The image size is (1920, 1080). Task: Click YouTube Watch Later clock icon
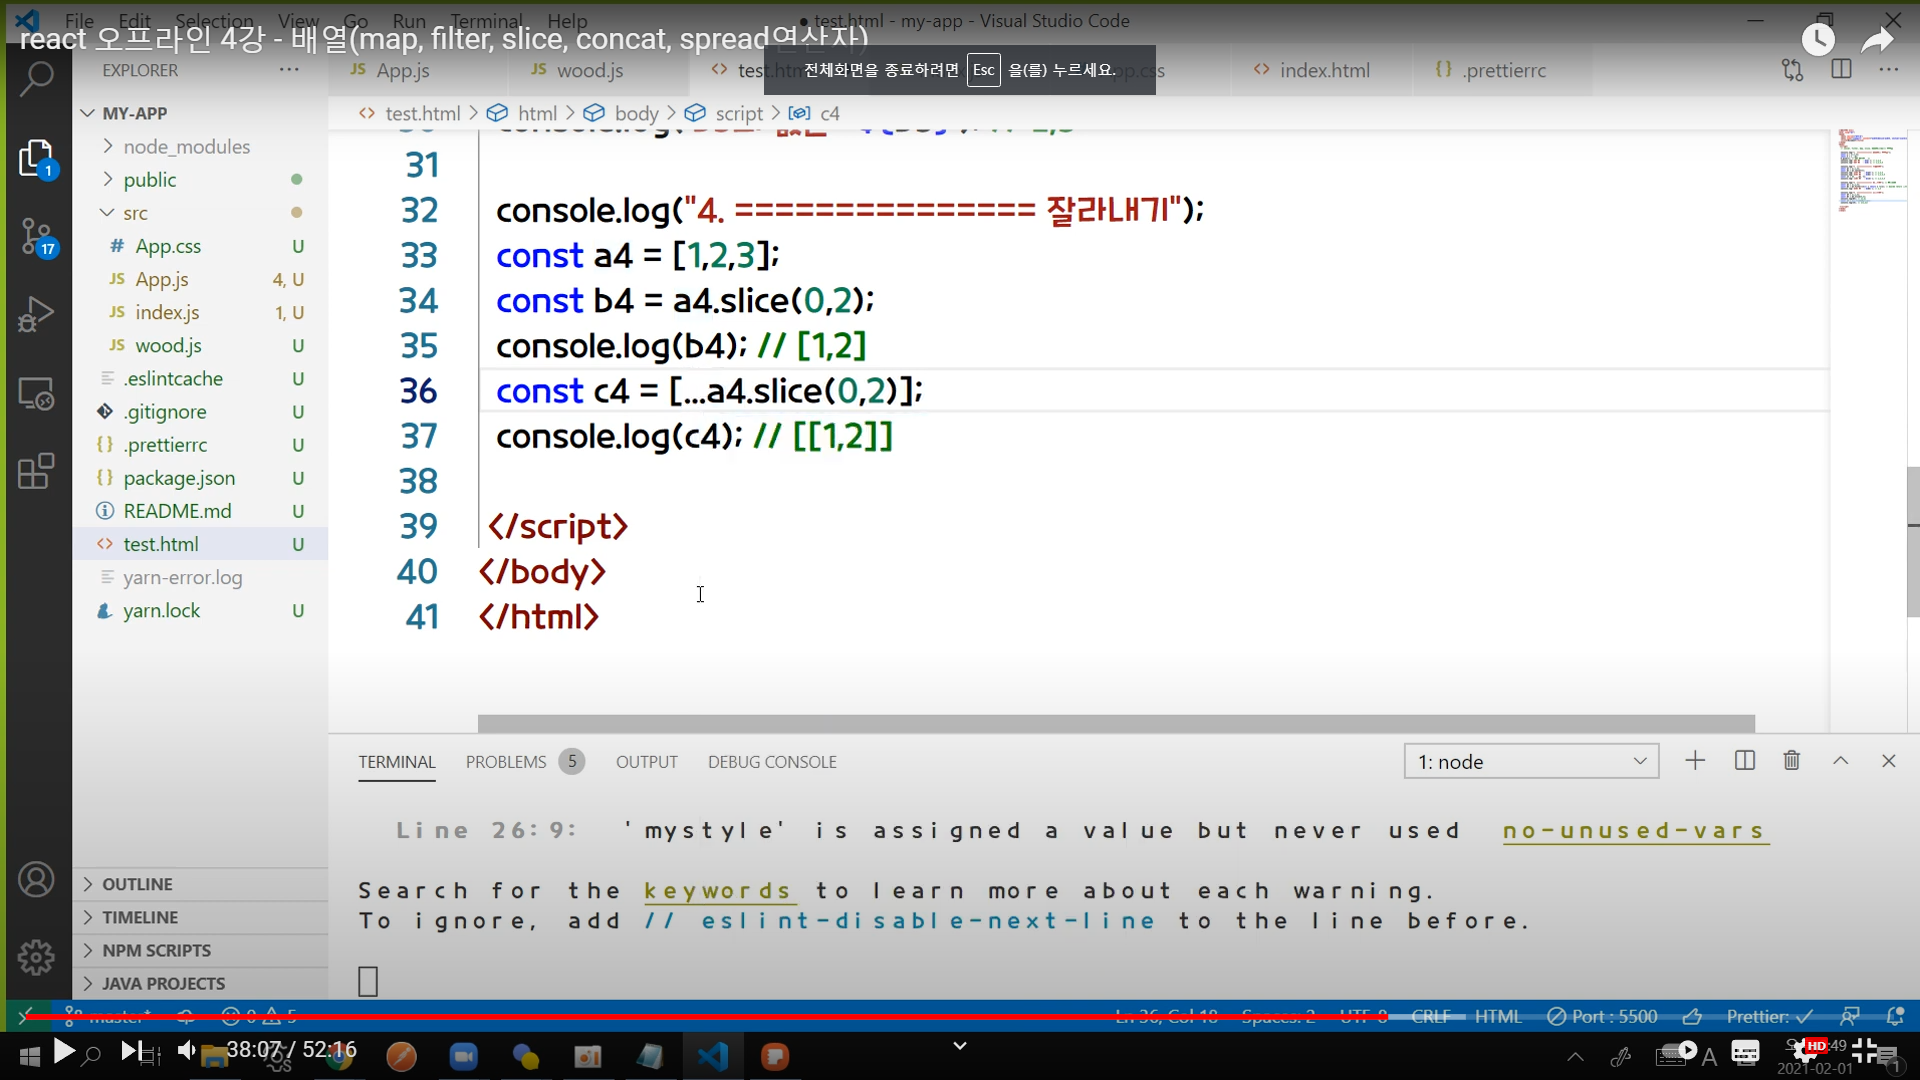(1818, 40)
